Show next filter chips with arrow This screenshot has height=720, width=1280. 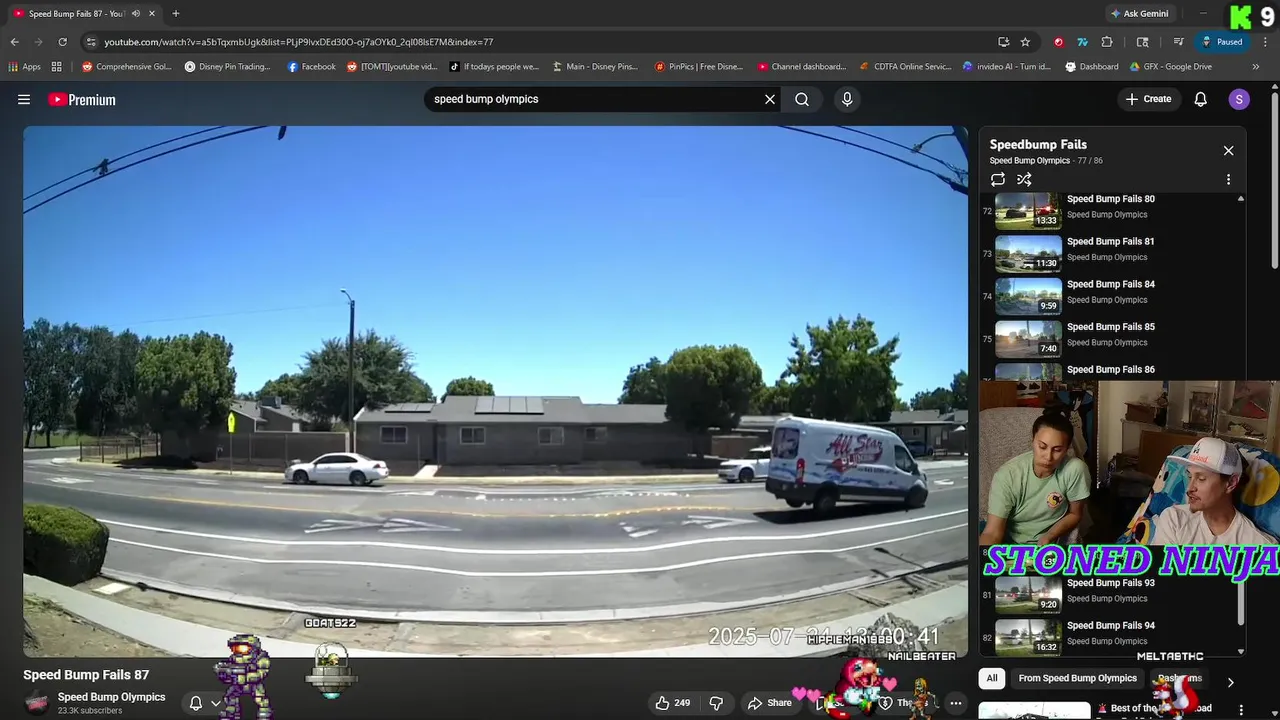point(1230,682)
